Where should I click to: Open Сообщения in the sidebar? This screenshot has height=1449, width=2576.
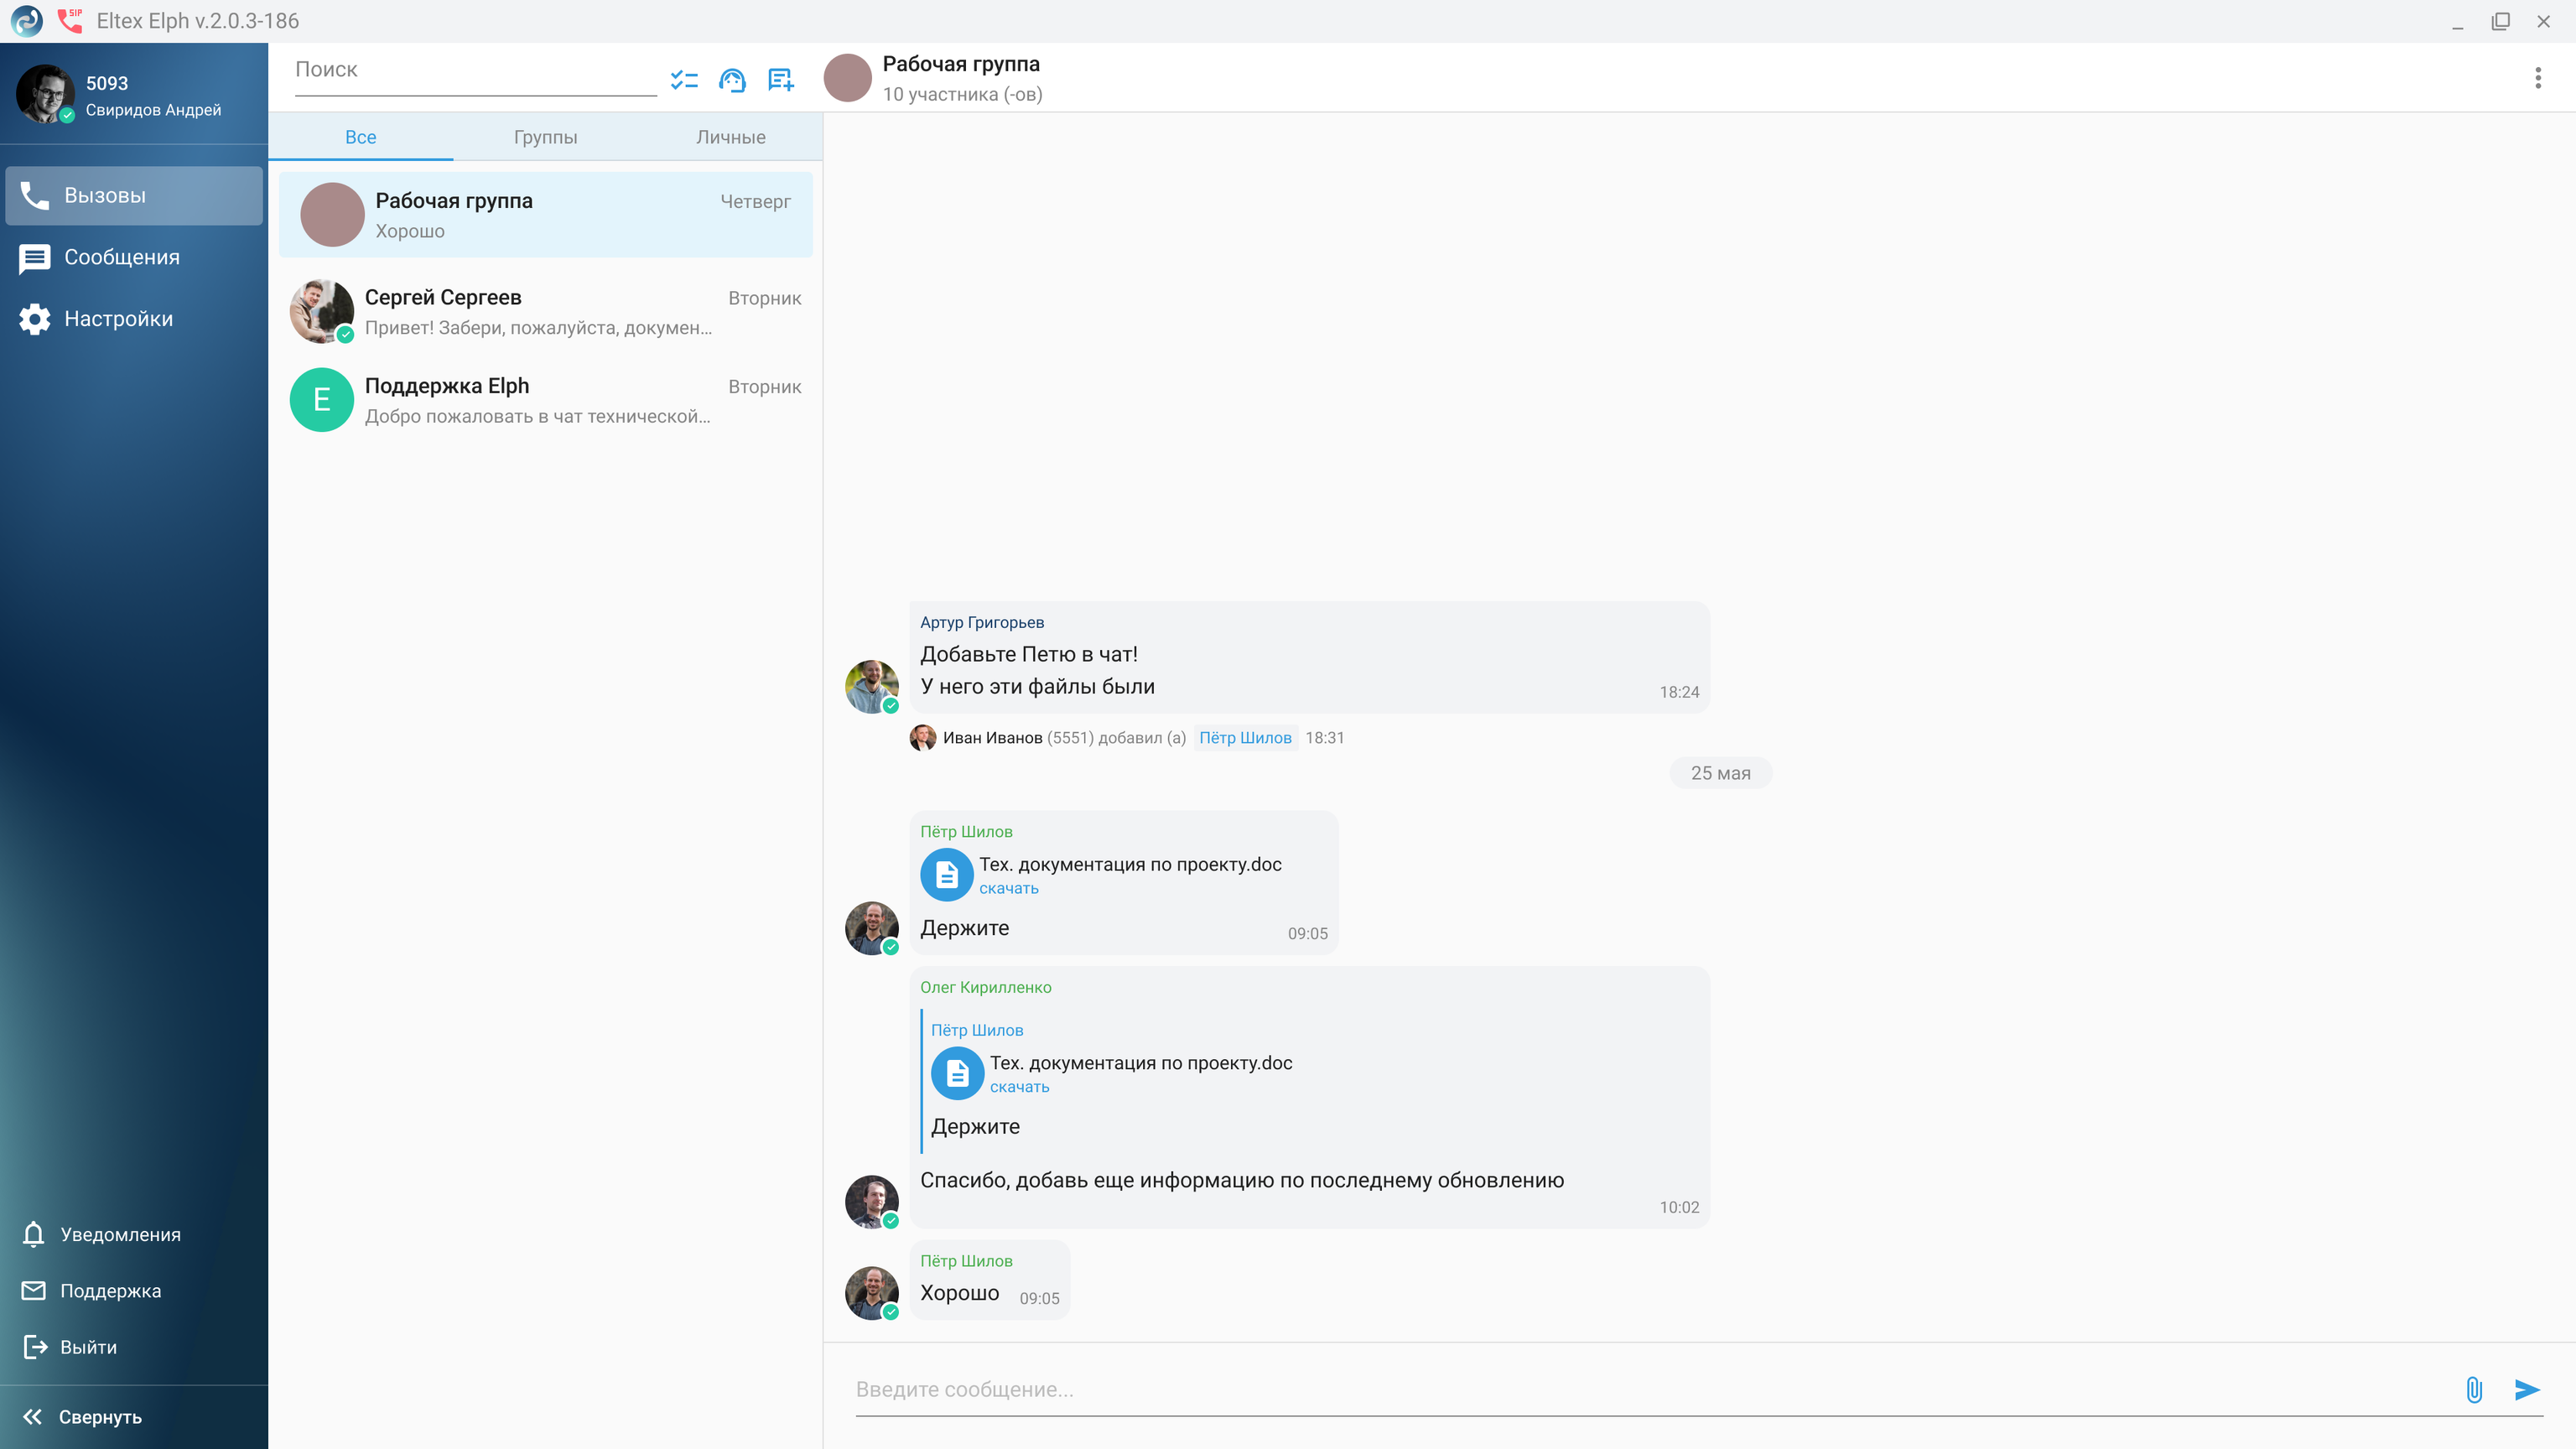pyautogui.click(x=122, y=257)
